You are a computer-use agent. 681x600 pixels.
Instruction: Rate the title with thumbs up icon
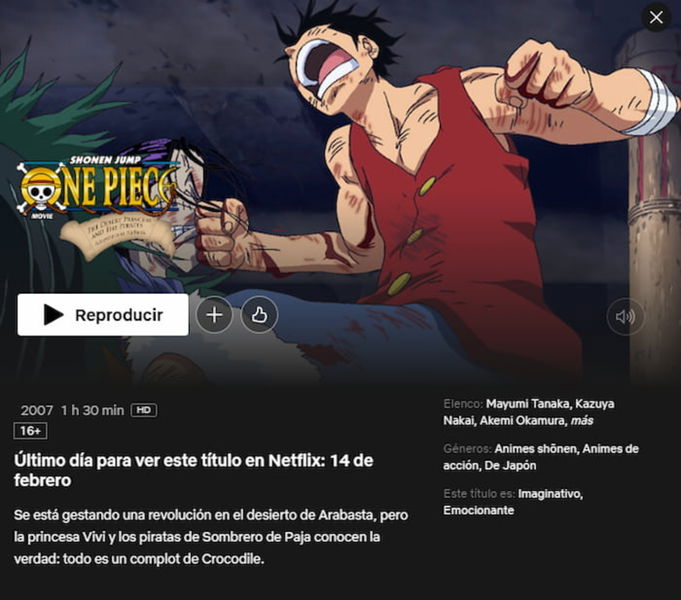259,315
